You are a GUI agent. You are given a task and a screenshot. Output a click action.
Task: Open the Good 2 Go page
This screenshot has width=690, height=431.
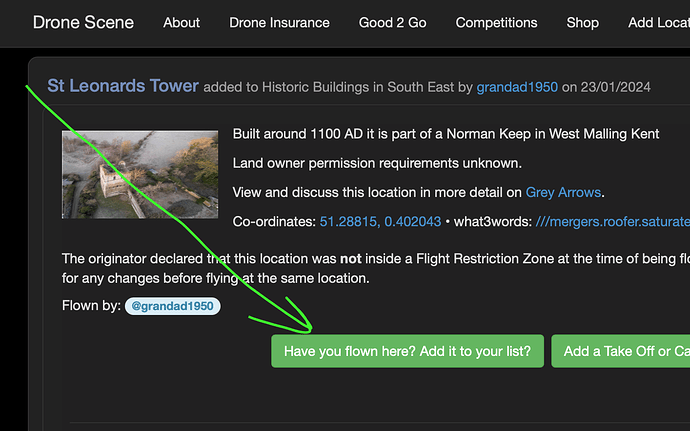[392, 22]
